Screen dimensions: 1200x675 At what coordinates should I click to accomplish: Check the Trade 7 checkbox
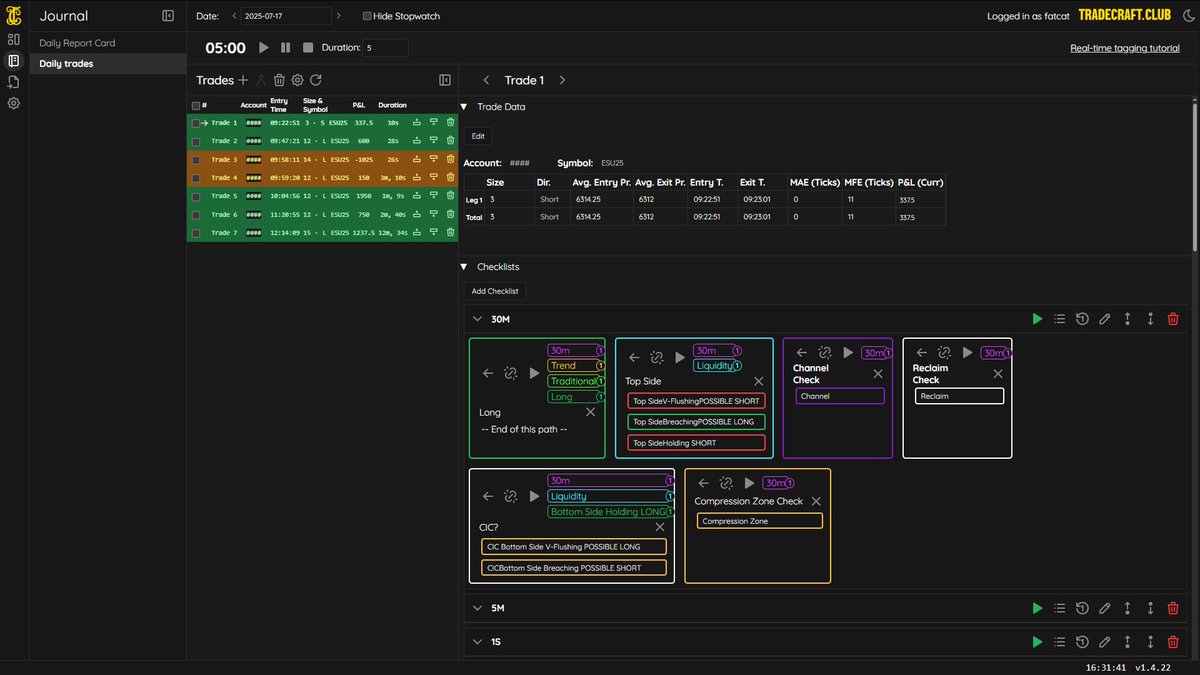click(196, 233)
